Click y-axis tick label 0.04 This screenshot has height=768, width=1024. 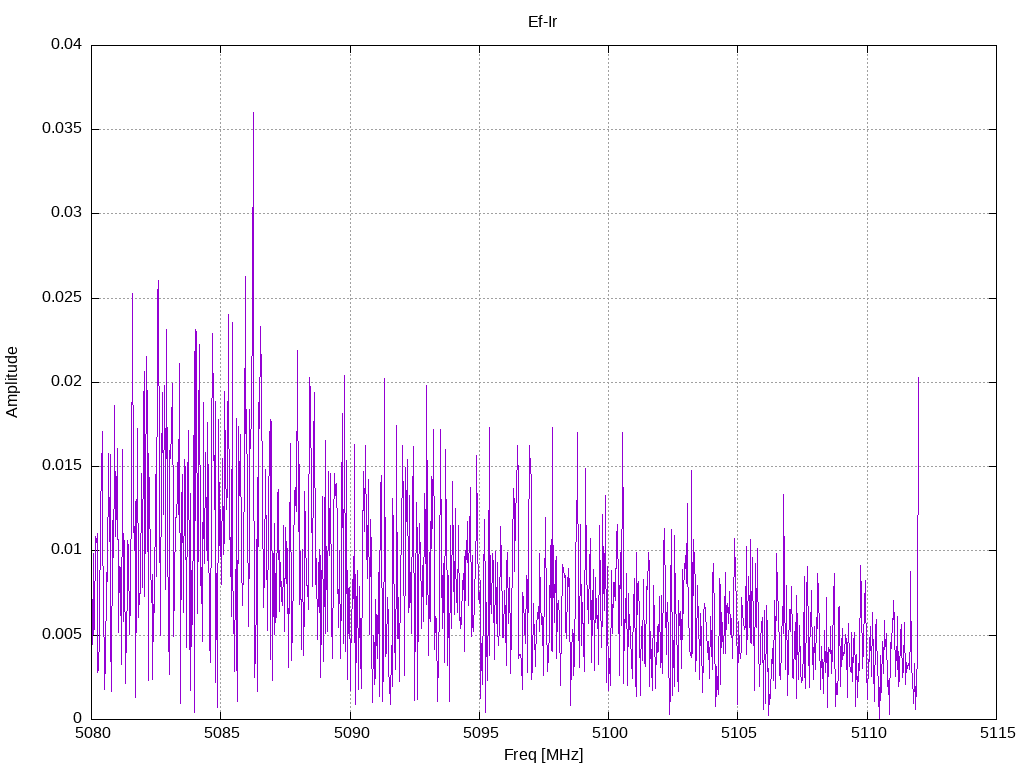(67, 44)
